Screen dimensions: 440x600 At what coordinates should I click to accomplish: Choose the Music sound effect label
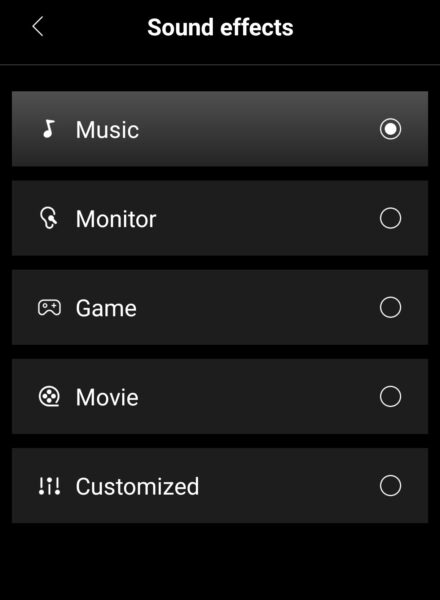pos(107,130)
